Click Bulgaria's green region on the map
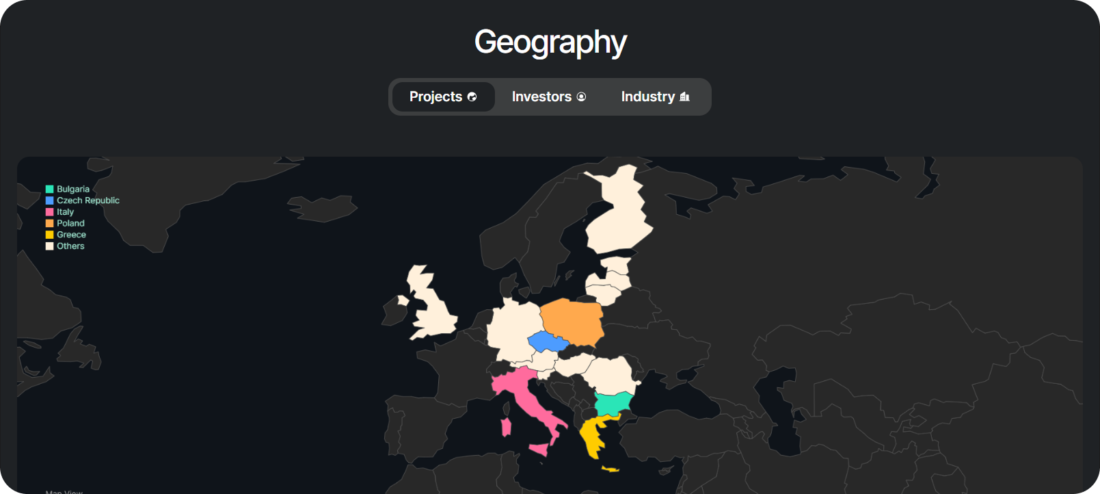 [x=613, y=404]
